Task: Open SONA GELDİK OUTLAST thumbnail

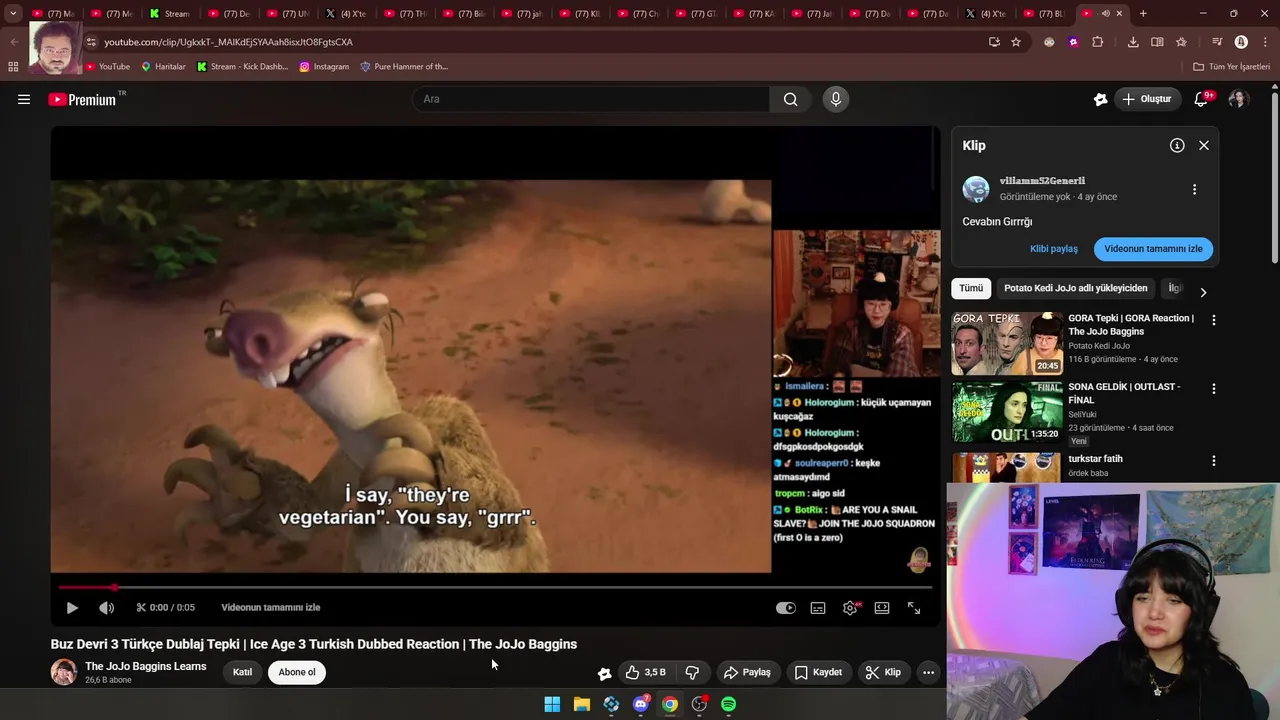Action: 1007,411
